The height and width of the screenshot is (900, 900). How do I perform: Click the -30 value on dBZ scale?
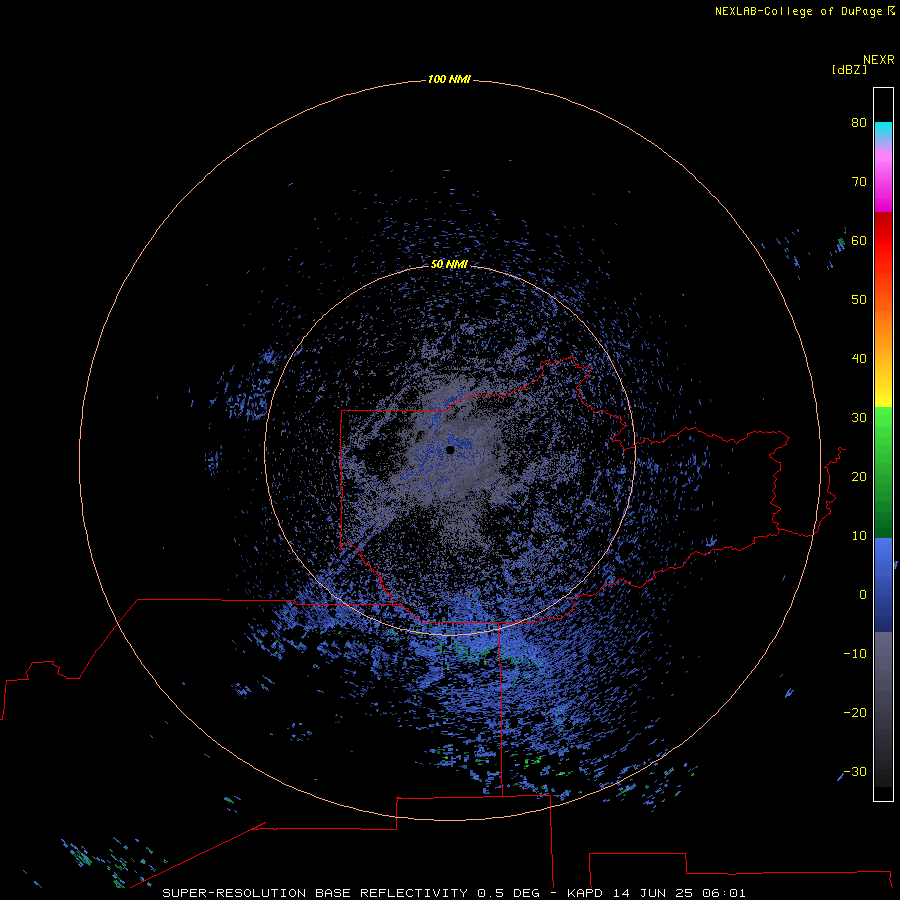click(855, 771)
